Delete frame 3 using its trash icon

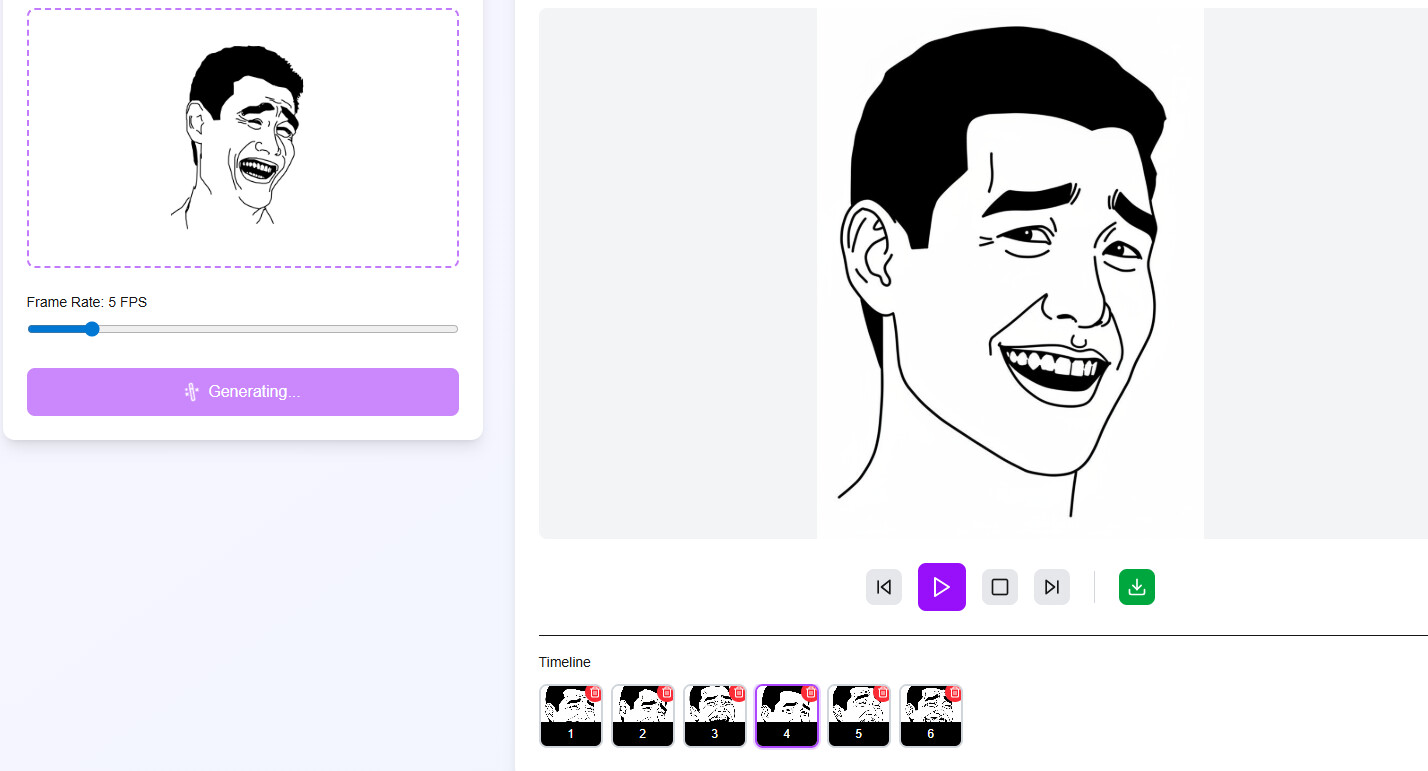click(739, 692)
